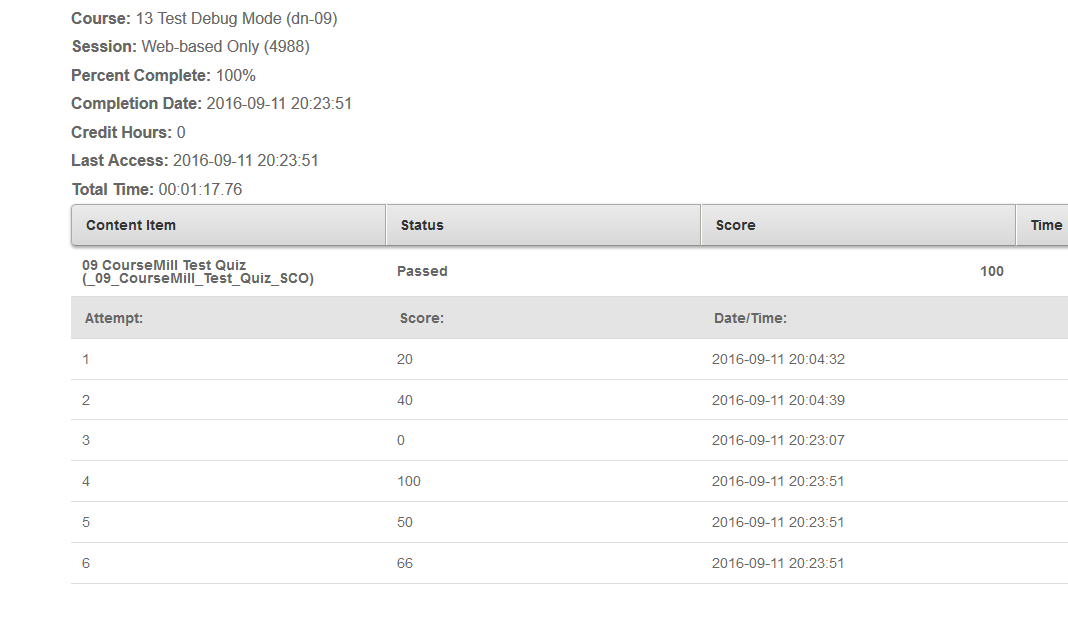
Task: Select the 09 CourseMill Test Quiz item
Action: (198, 272)
